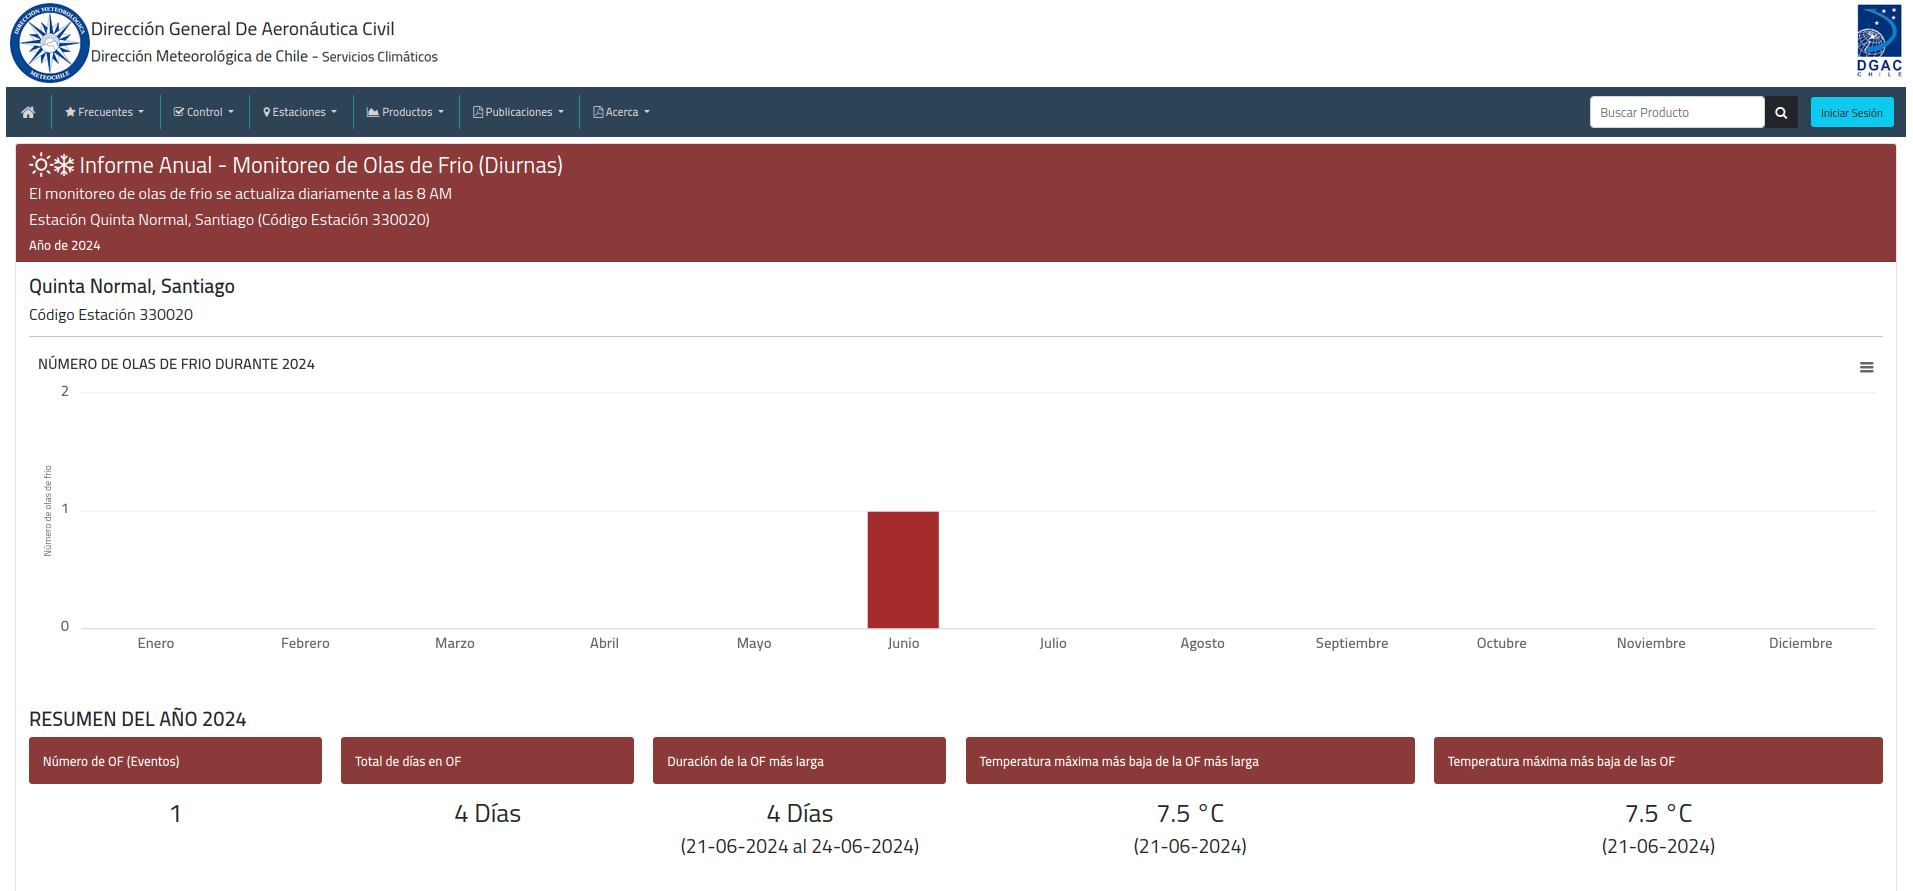
Task: Click the Número de OF (Eventos) card header
Action: click(175, 761)
